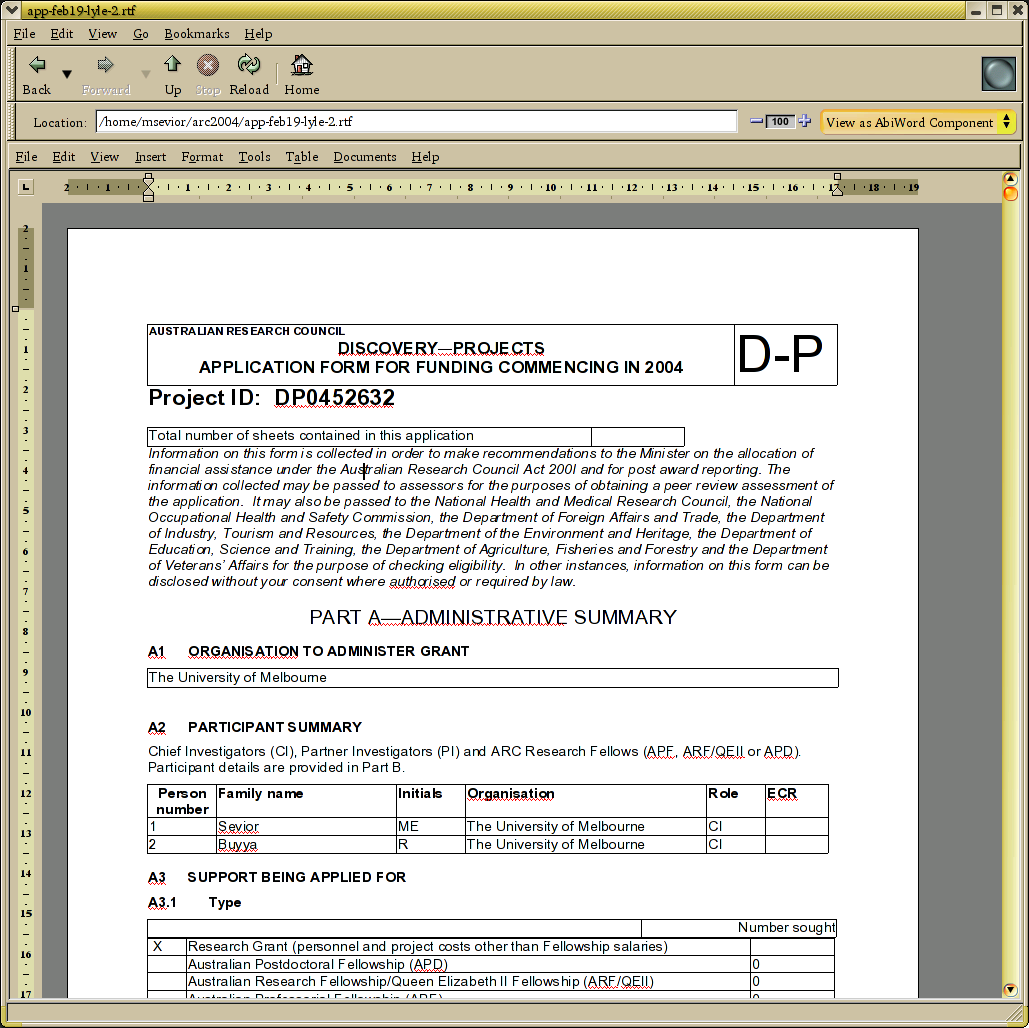Click the Up arrow toolbar icon

pos(173,66)
